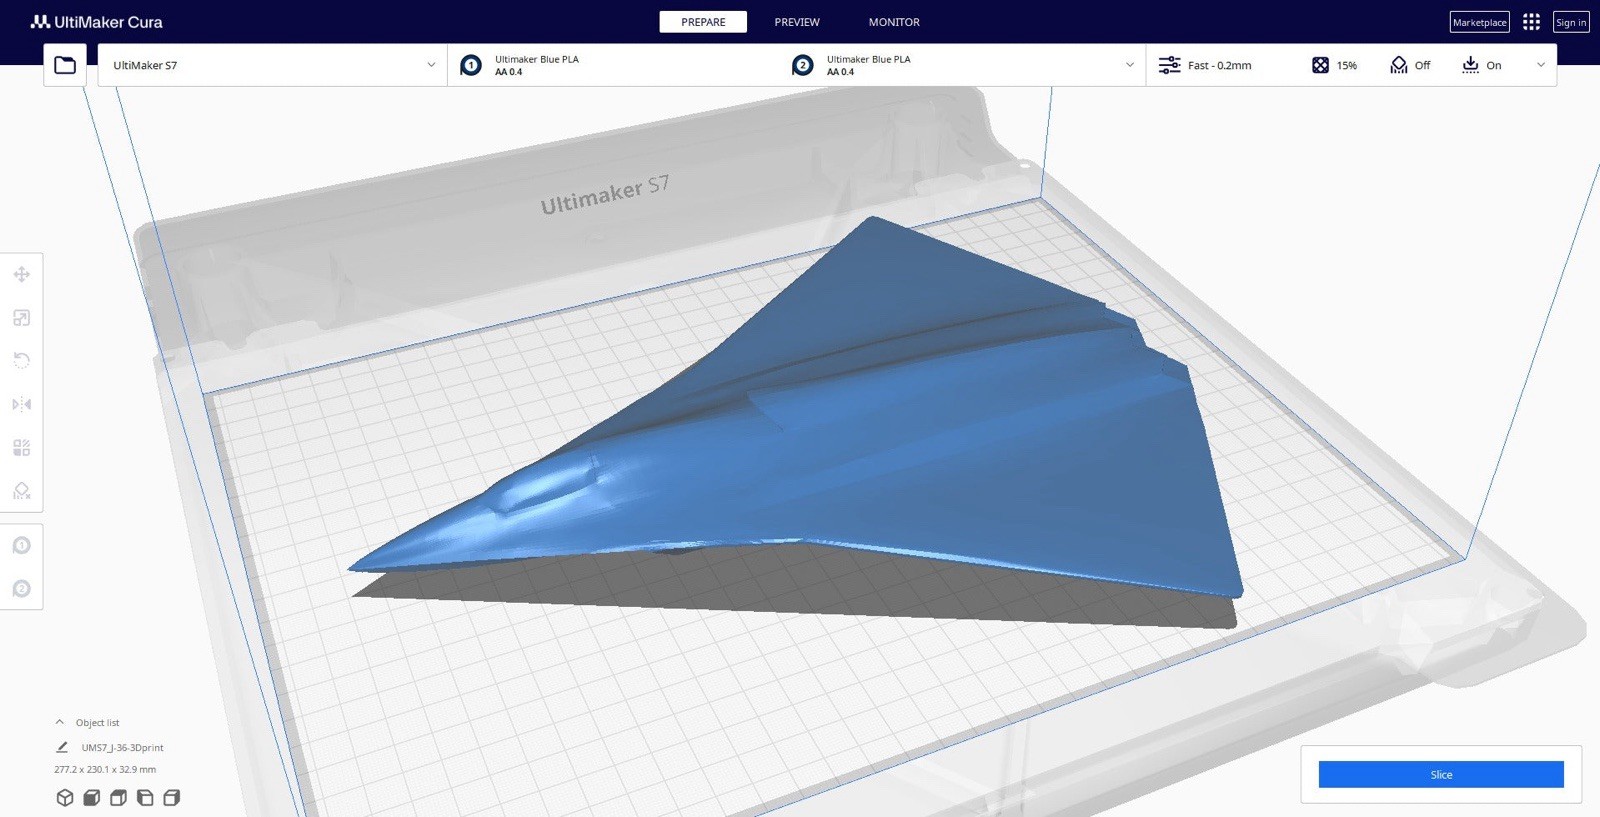Image resolution: width=1600 pixels, height=817 pixels.
Task: Switch to right side view
Action: [x=172, y=798]
